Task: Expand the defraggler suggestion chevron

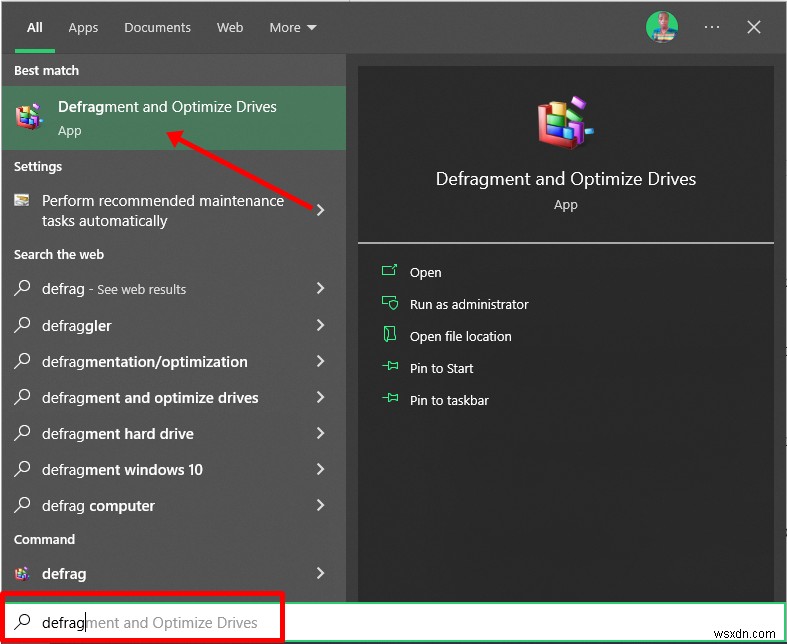Action: coord(320,325)
